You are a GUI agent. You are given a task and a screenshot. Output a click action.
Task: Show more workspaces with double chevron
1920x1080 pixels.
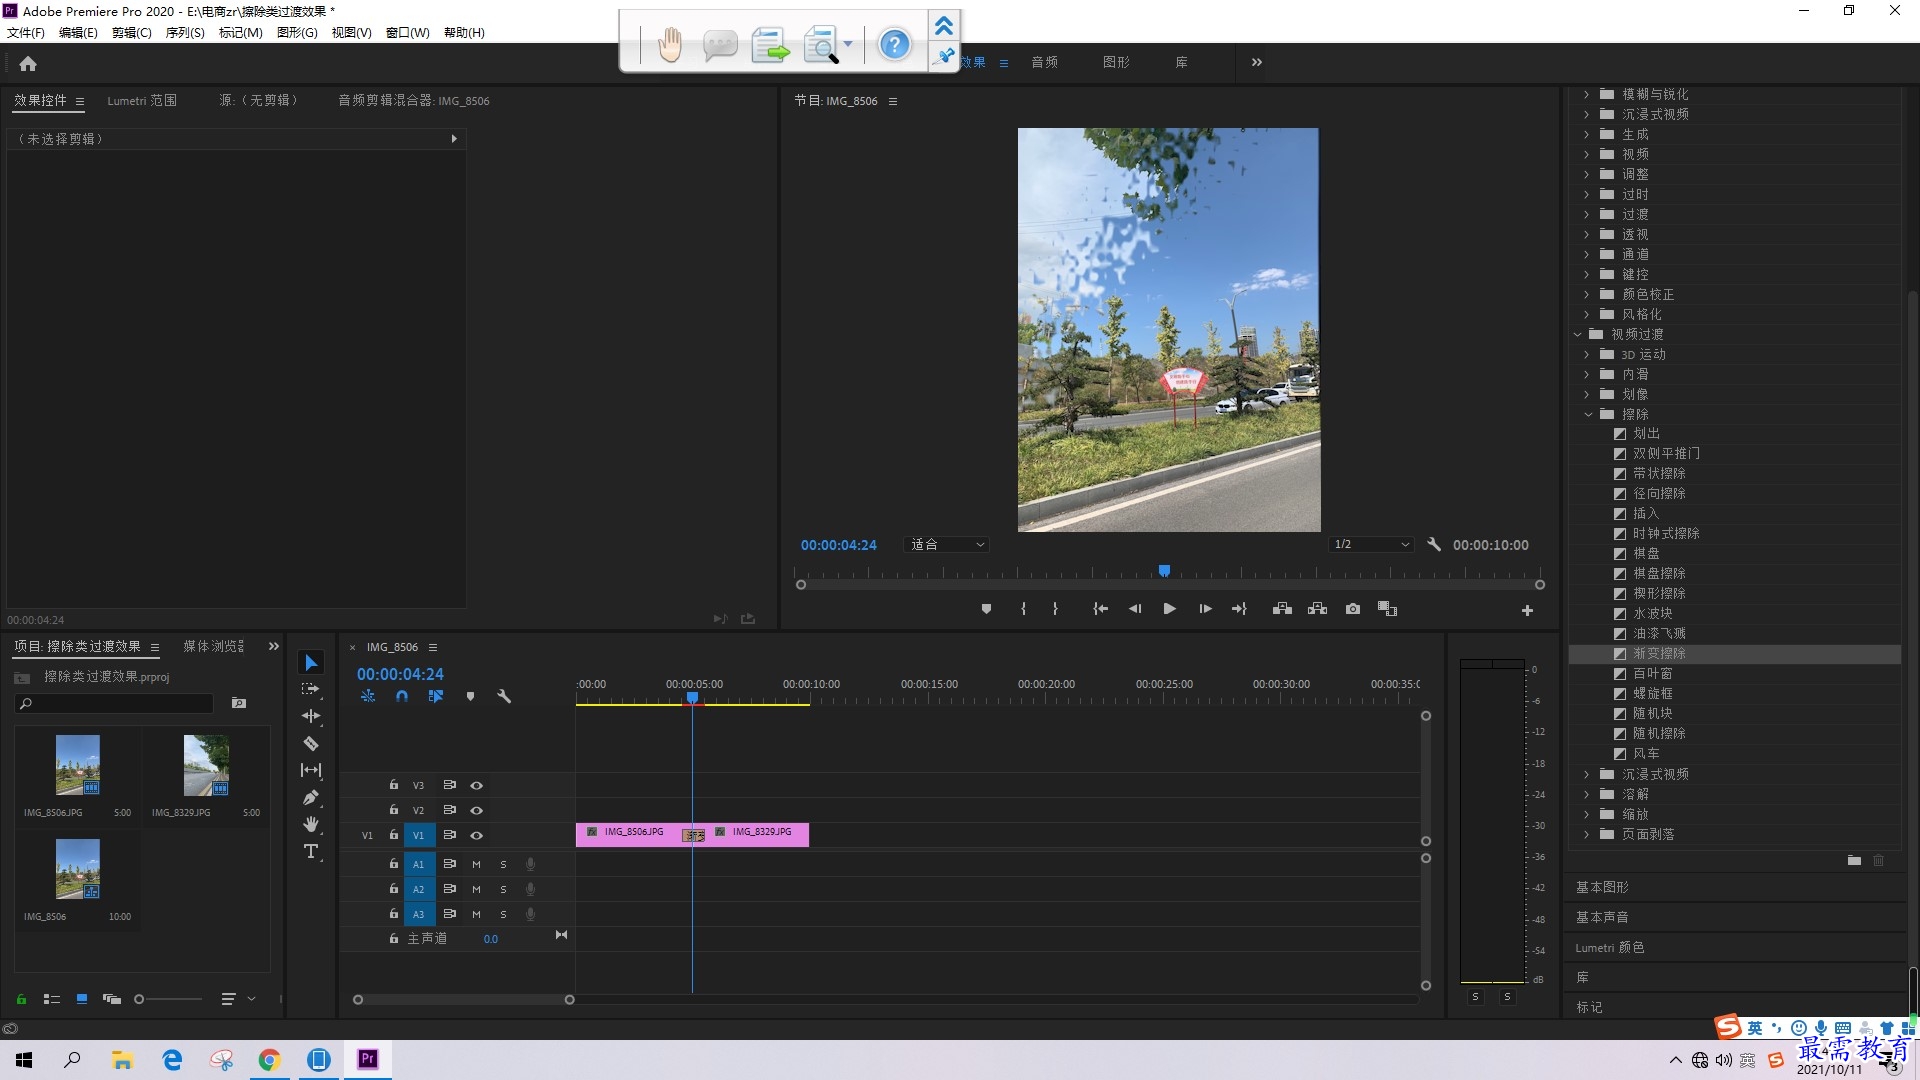click(x=1257, y=62)
